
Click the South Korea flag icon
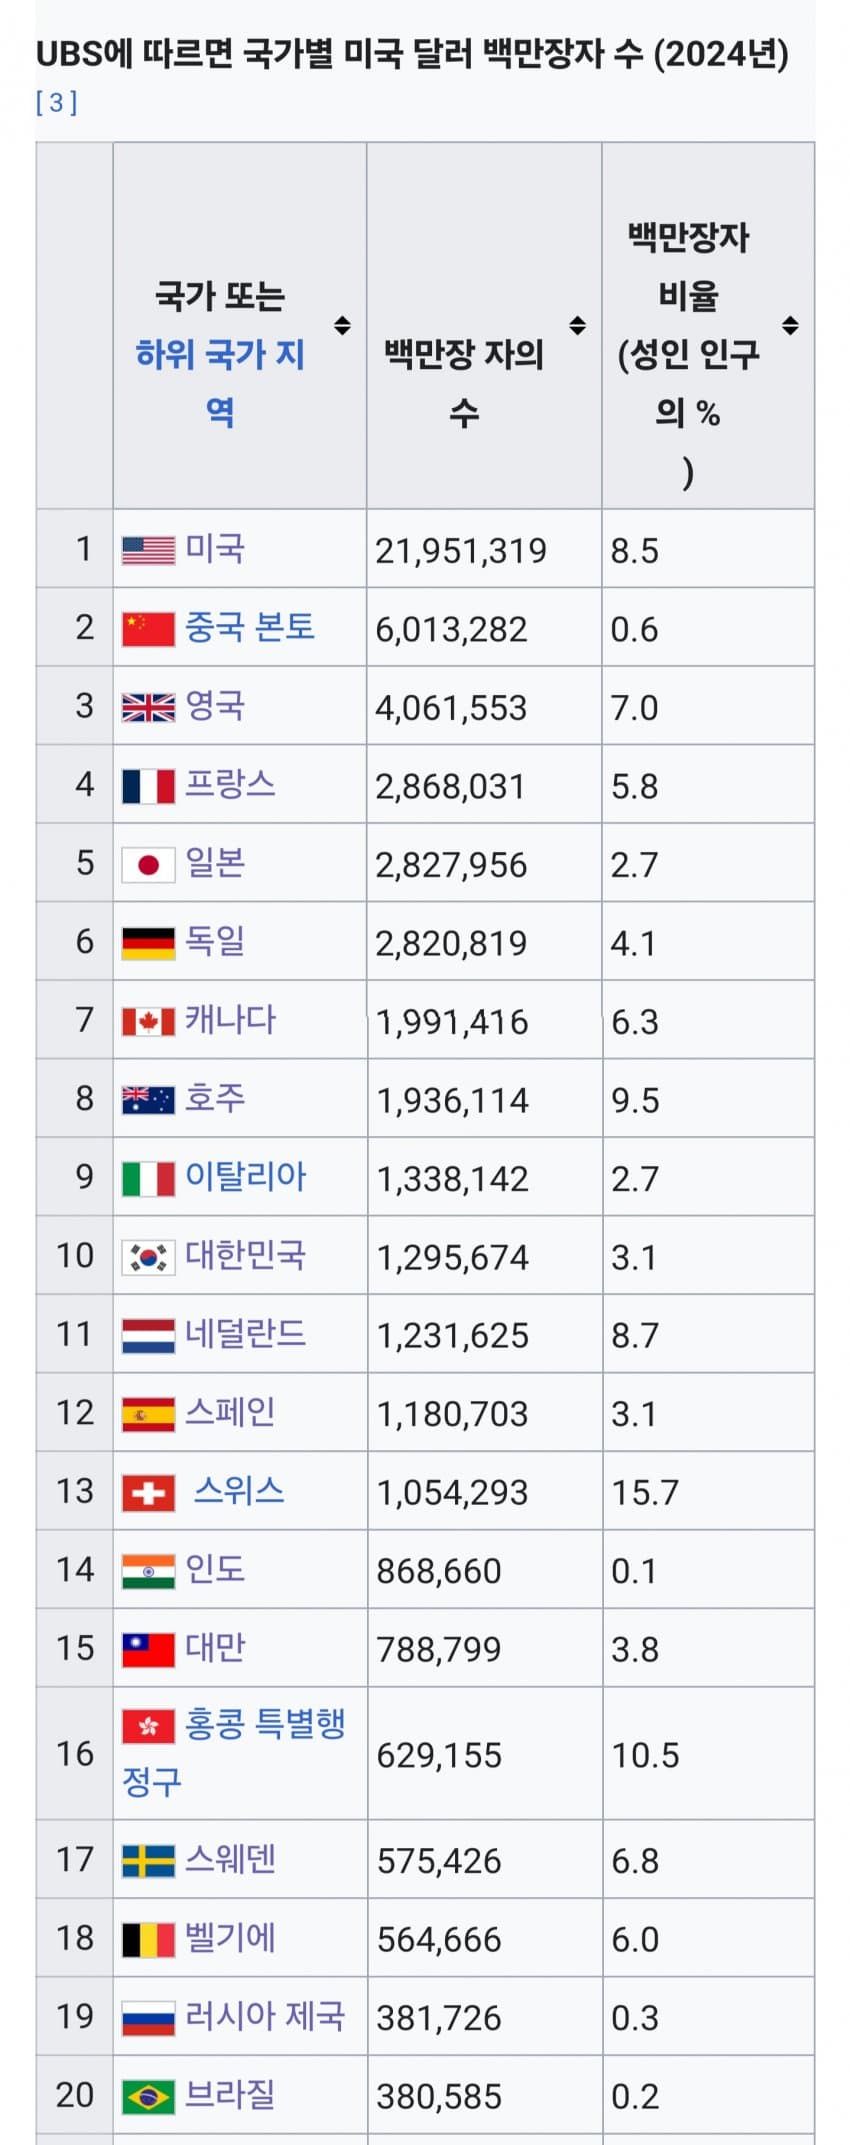(148, 1257)
